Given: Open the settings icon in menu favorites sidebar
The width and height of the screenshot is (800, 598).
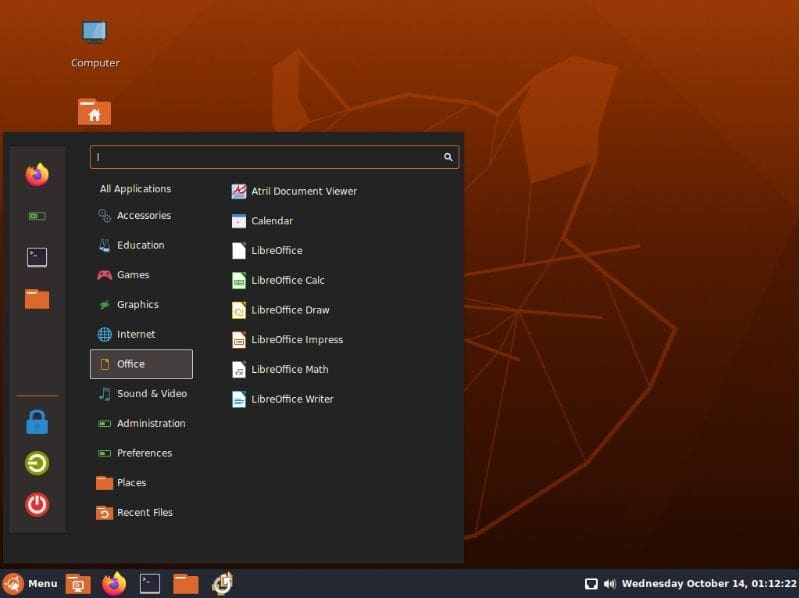Looking at the screenshot, I should click(37, 216).
